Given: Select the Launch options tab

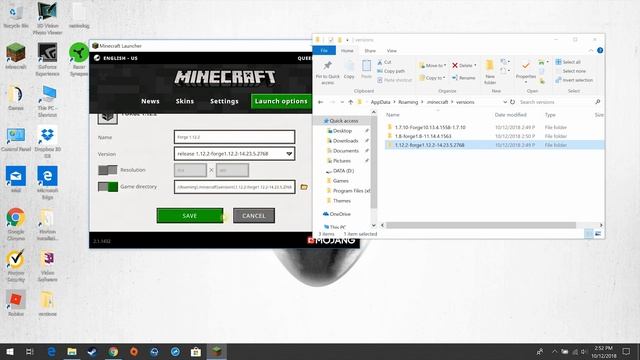Looking at the screenshot, I should point(281,101).
